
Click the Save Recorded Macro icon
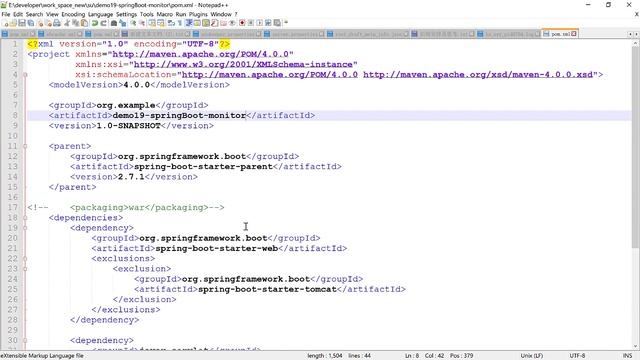click(277, 23)
